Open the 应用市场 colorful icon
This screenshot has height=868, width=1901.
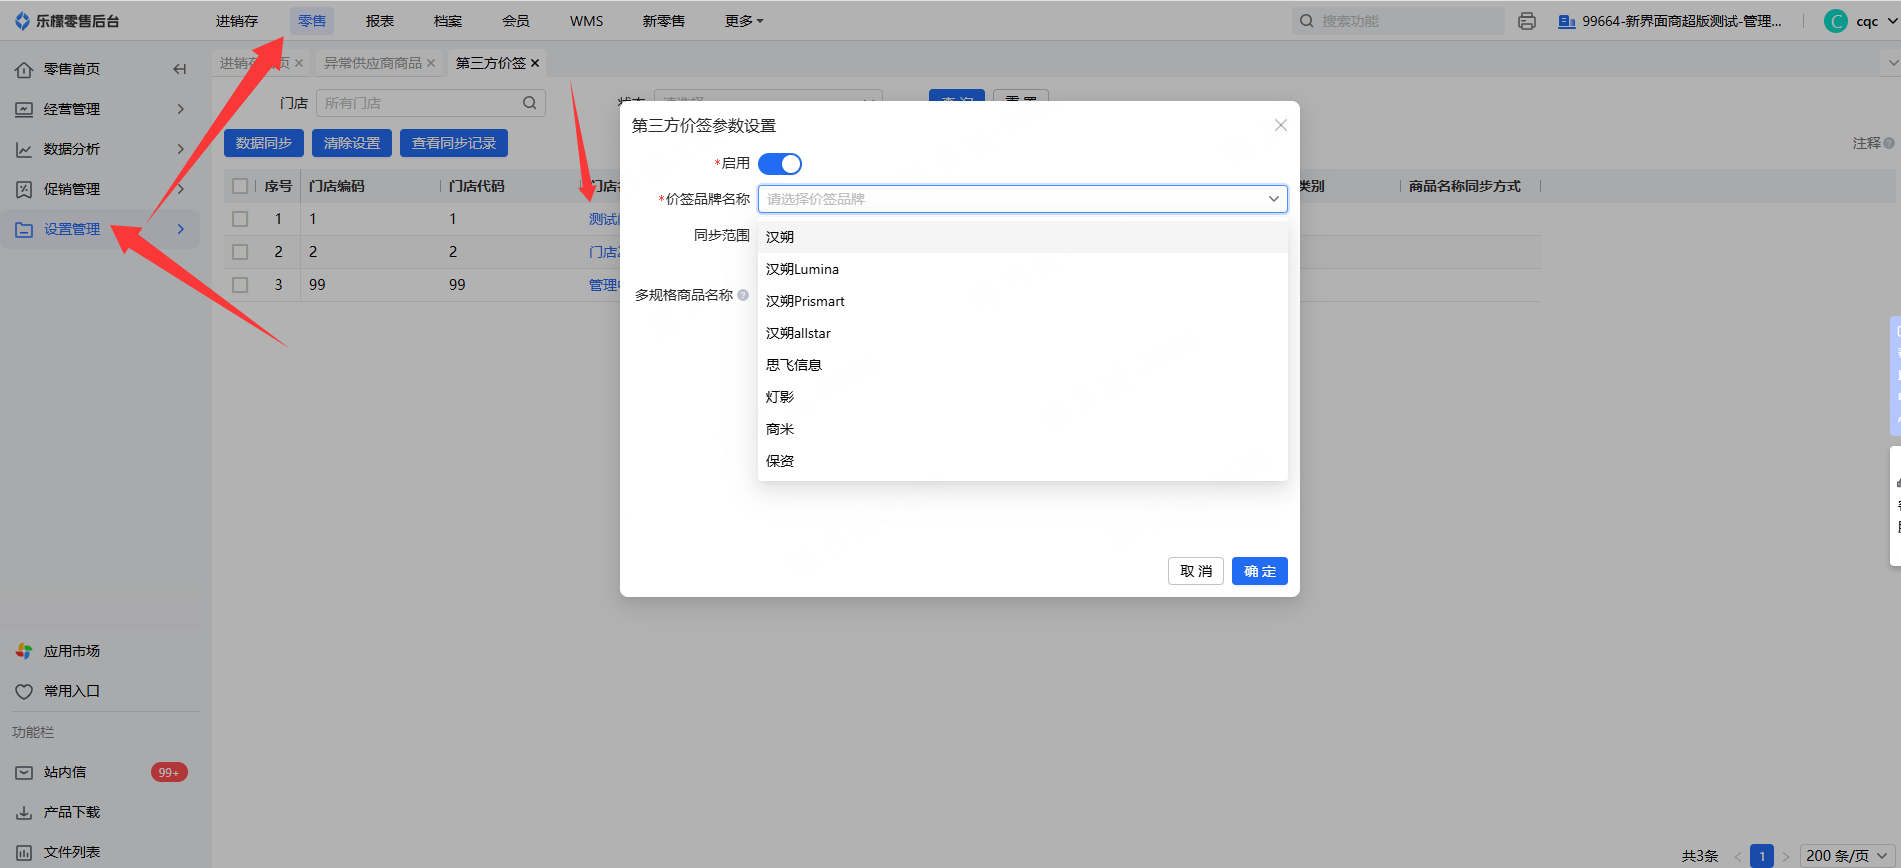click(24, 651)
